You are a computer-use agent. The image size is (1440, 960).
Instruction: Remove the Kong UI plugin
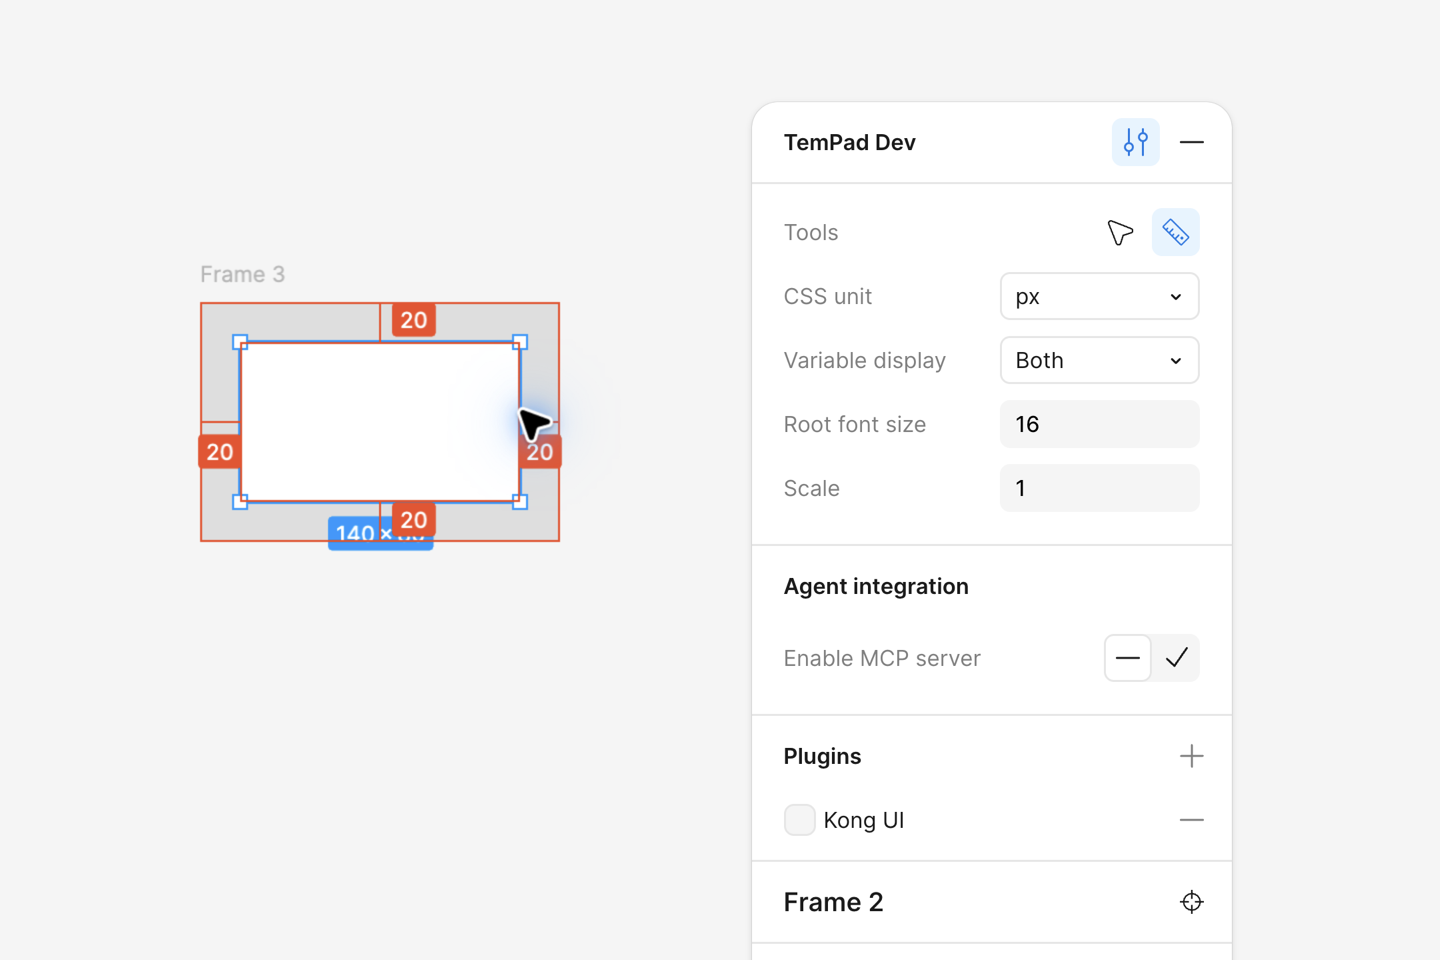pyautogui.click(x=1191, y=820)
